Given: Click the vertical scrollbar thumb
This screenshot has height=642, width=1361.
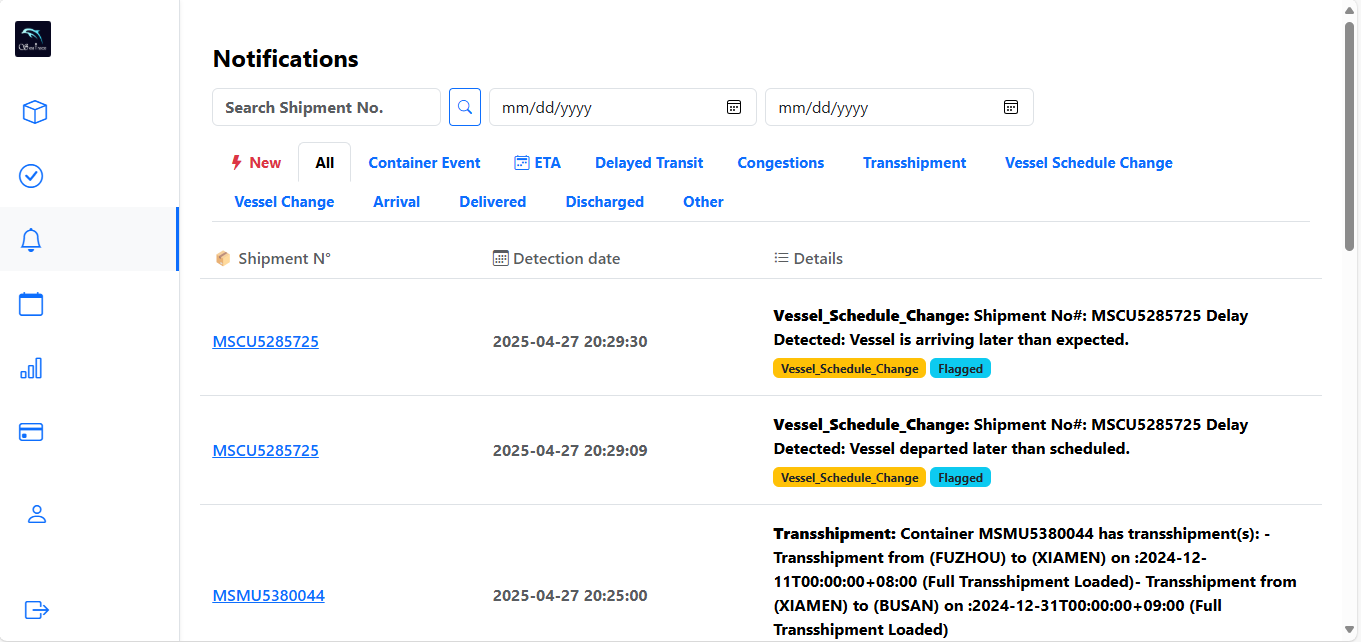Looking at the screenshot, I should (1350, 135).
